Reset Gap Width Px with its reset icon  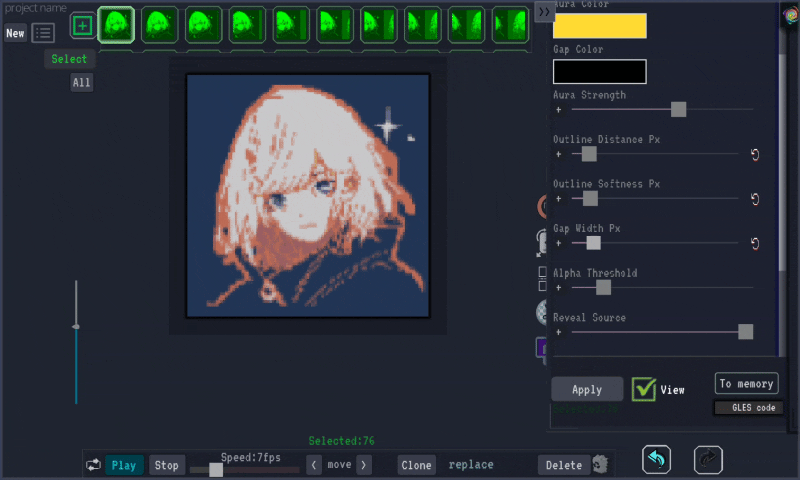point(755,243)
